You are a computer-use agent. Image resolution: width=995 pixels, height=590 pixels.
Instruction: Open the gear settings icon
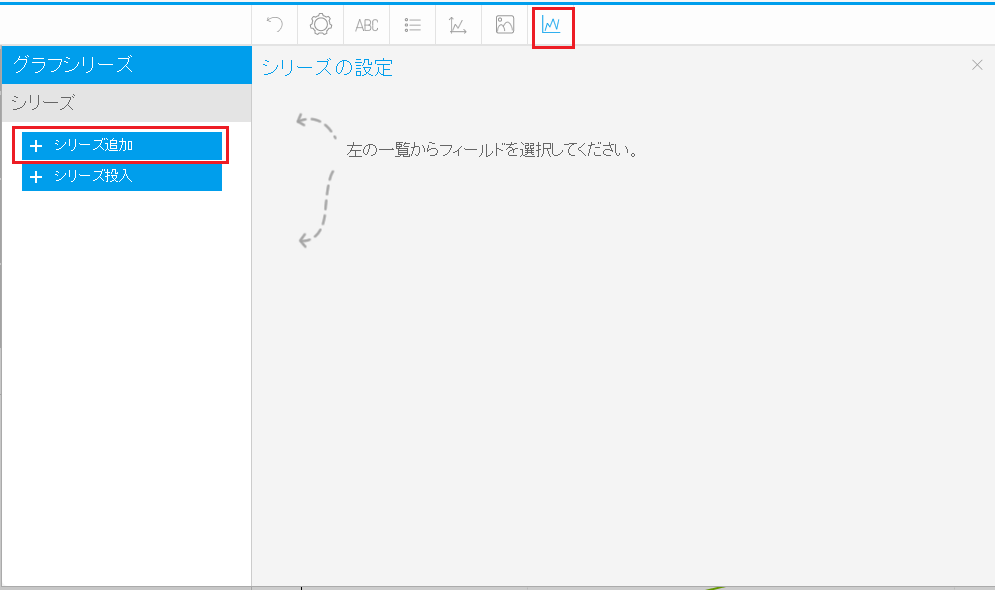(320, 25)
